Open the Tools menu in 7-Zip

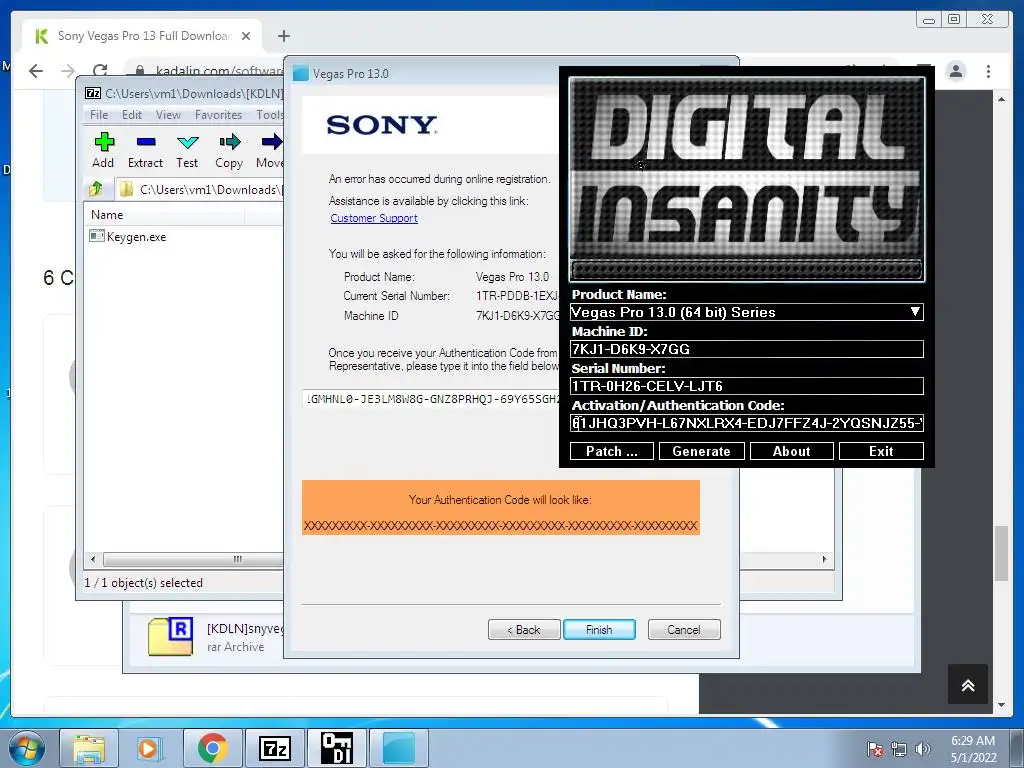(269, 115)
